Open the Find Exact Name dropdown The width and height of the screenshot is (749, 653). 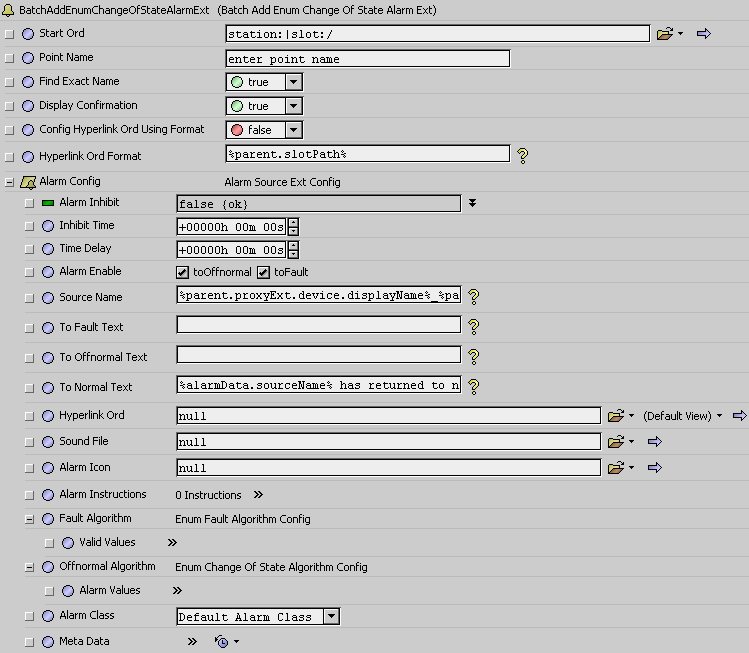click(x=294, y=82)
